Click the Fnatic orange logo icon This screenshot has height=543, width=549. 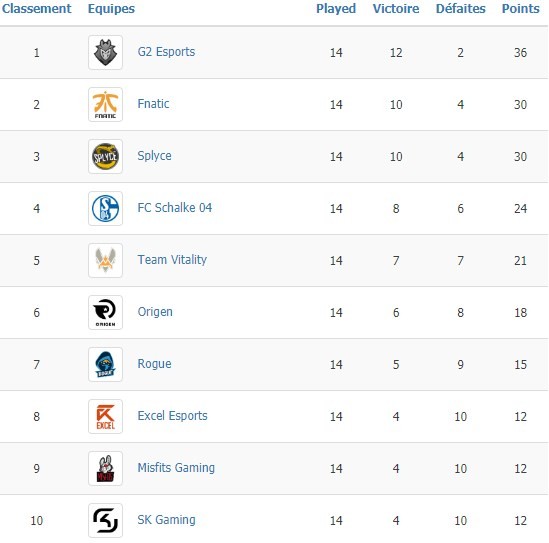click(105, 104)
